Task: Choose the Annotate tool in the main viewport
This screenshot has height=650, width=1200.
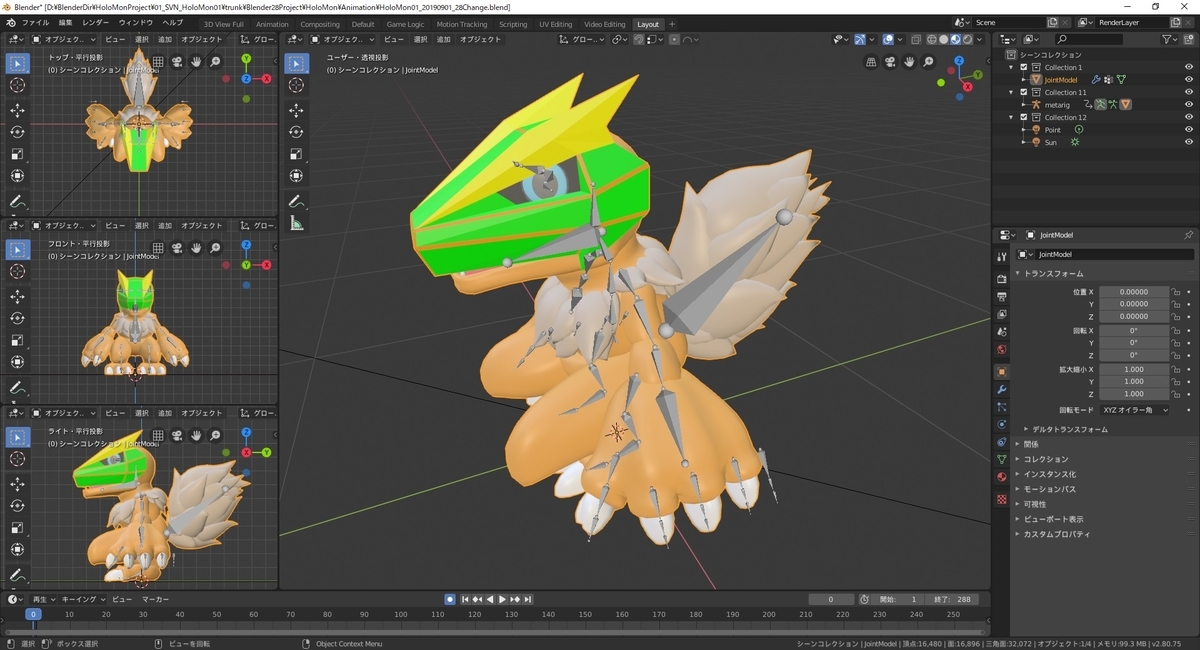Action: (x=297, y=202)
